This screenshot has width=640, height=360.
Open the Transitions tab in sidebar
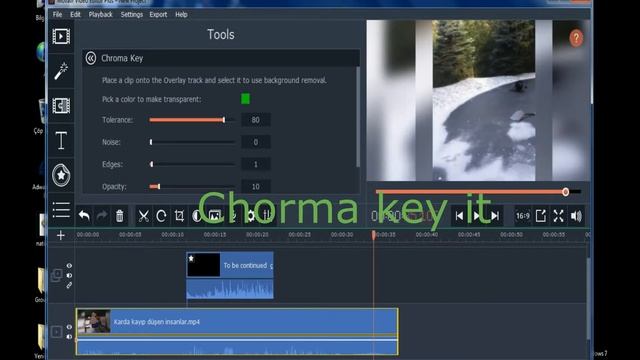(x=61, y=106)
